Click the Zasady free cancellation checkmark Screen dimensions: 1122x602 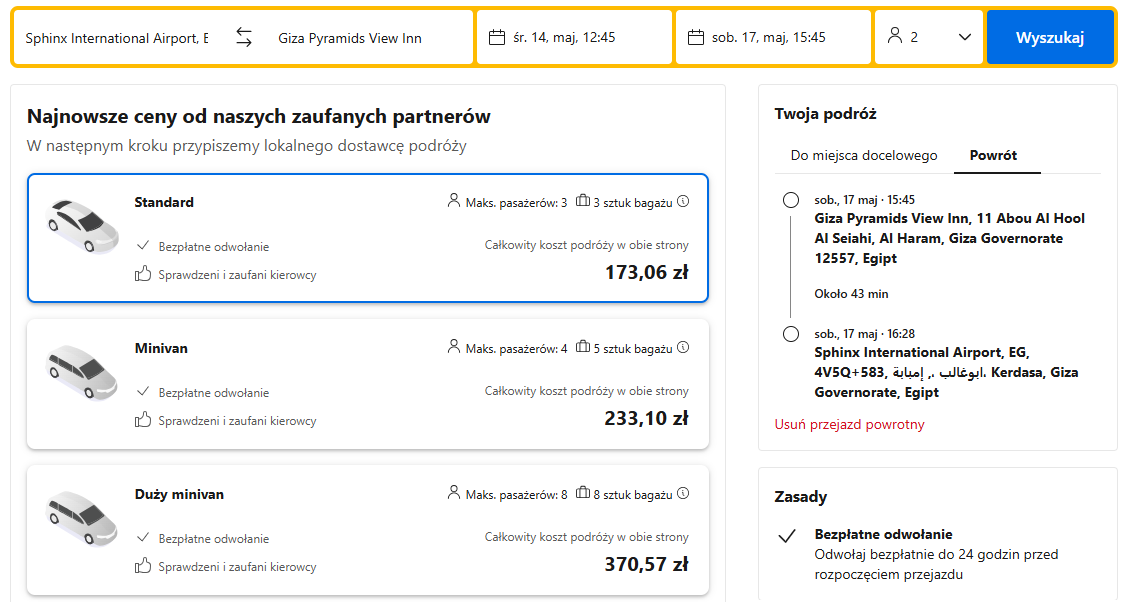click(x=787, y=535)
